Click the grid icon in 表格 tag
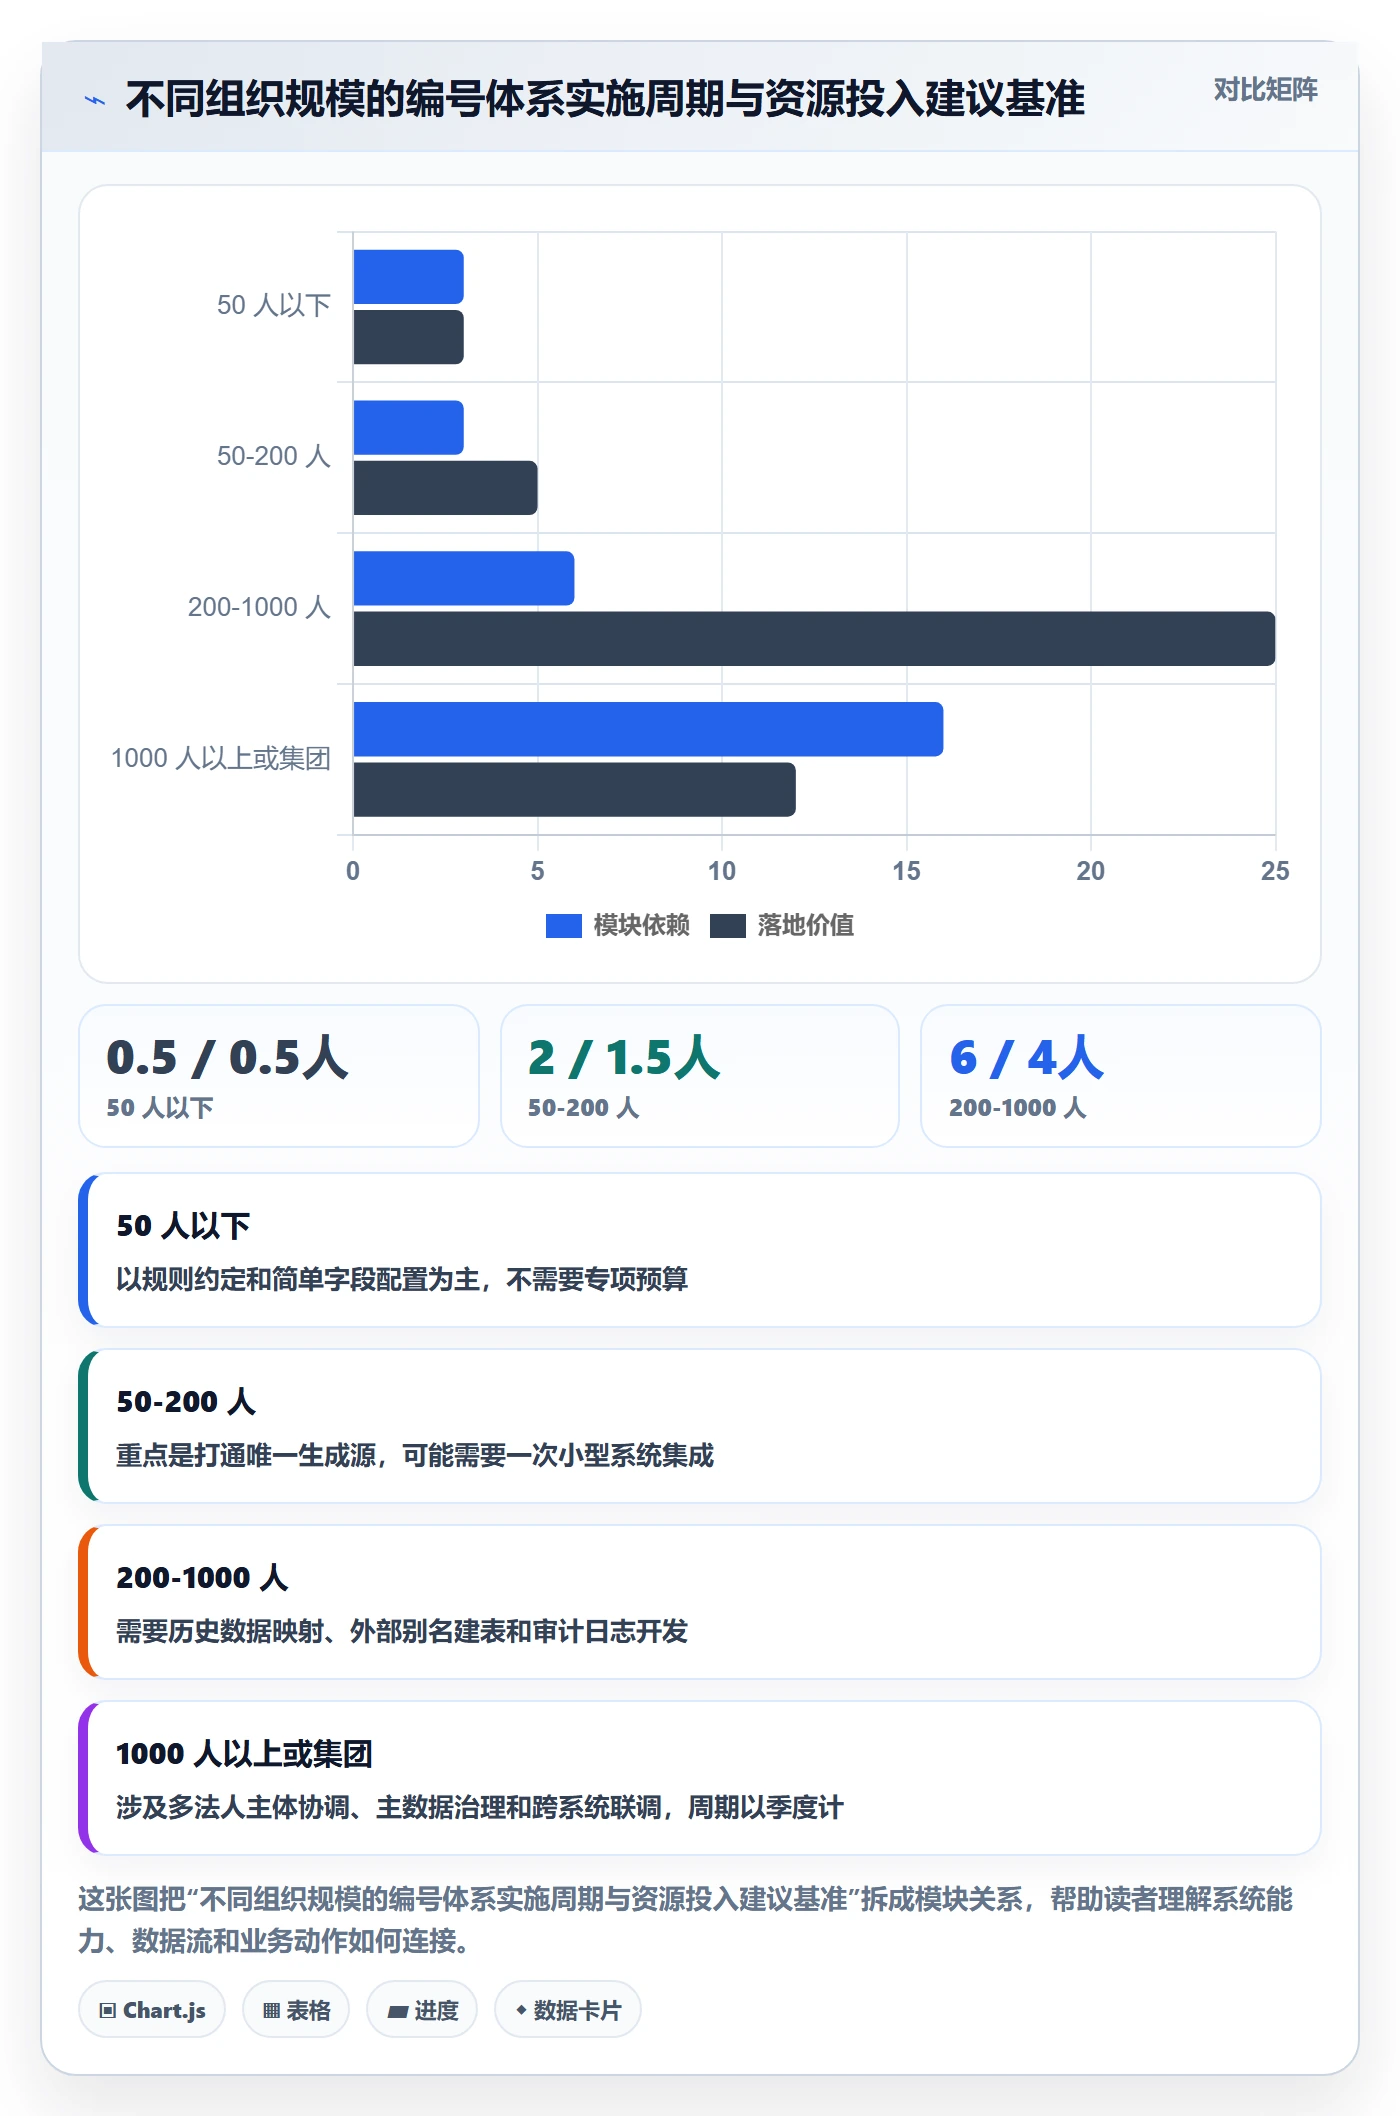Screen dimensions: 1400x2116 point(271,2010)
